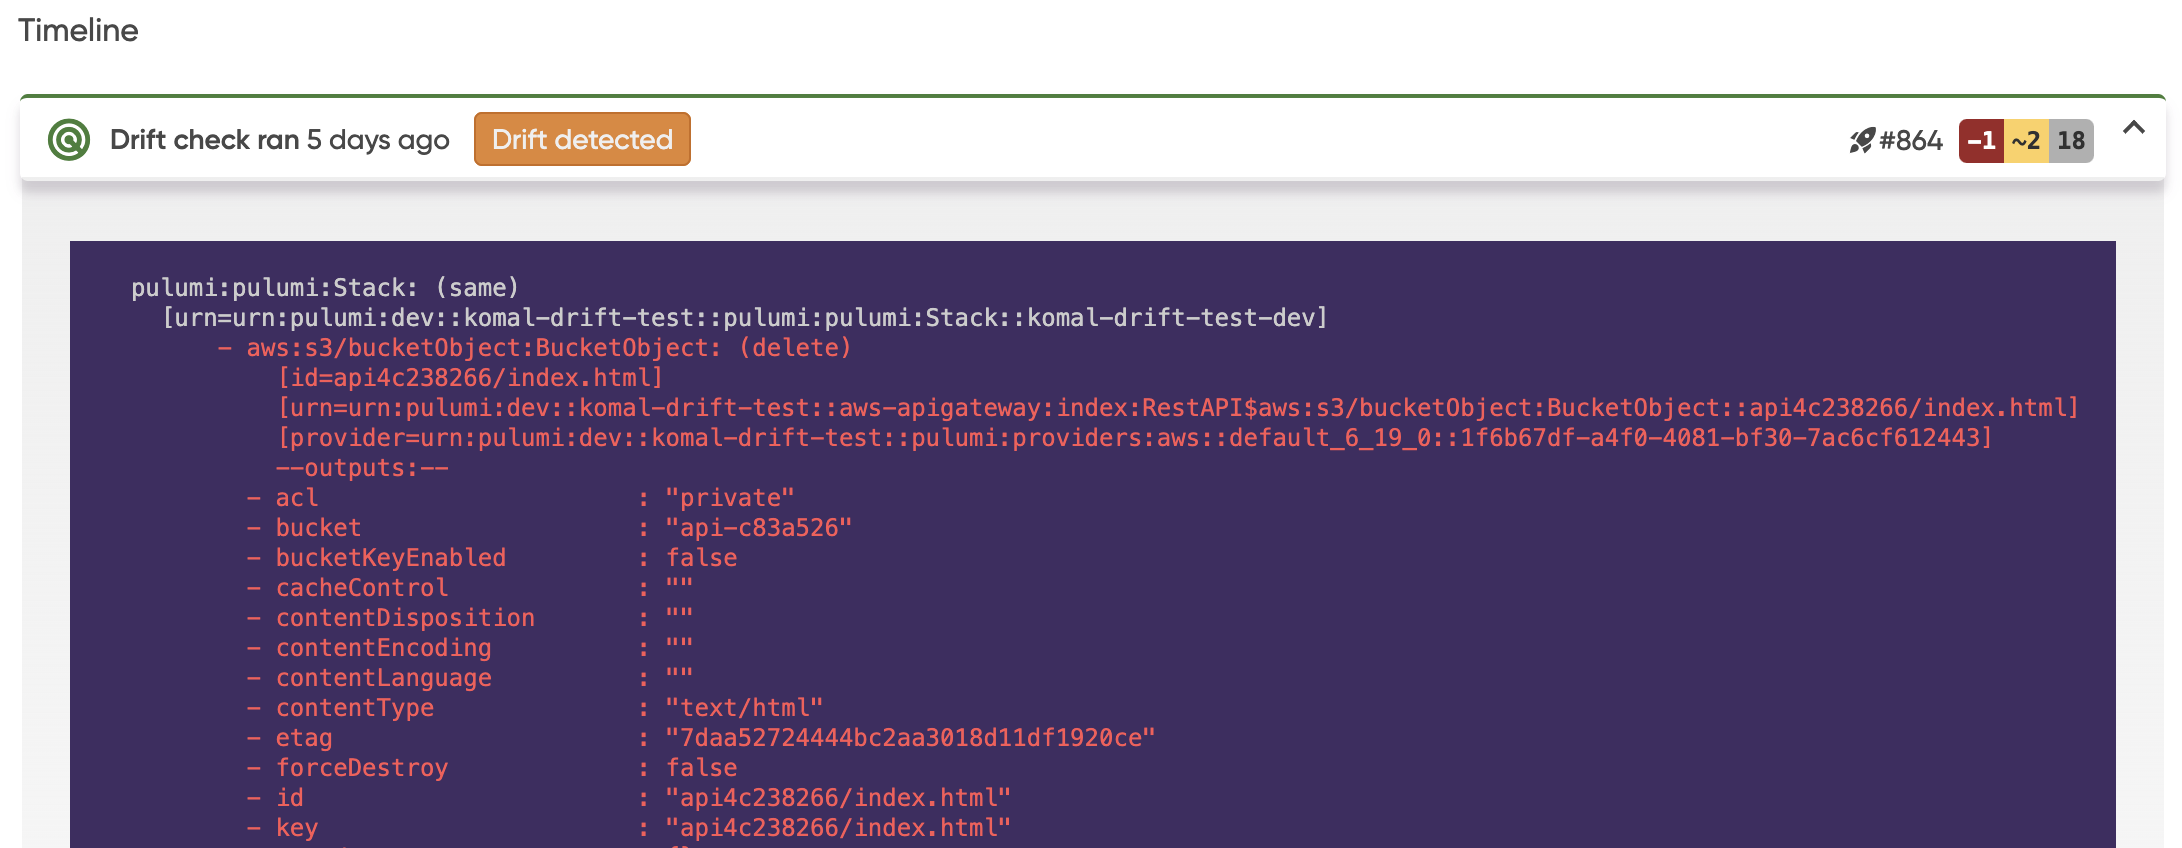Click the contentDisposition output row
This screenshot has height=848, width=2182.
[x=470, y=618]
